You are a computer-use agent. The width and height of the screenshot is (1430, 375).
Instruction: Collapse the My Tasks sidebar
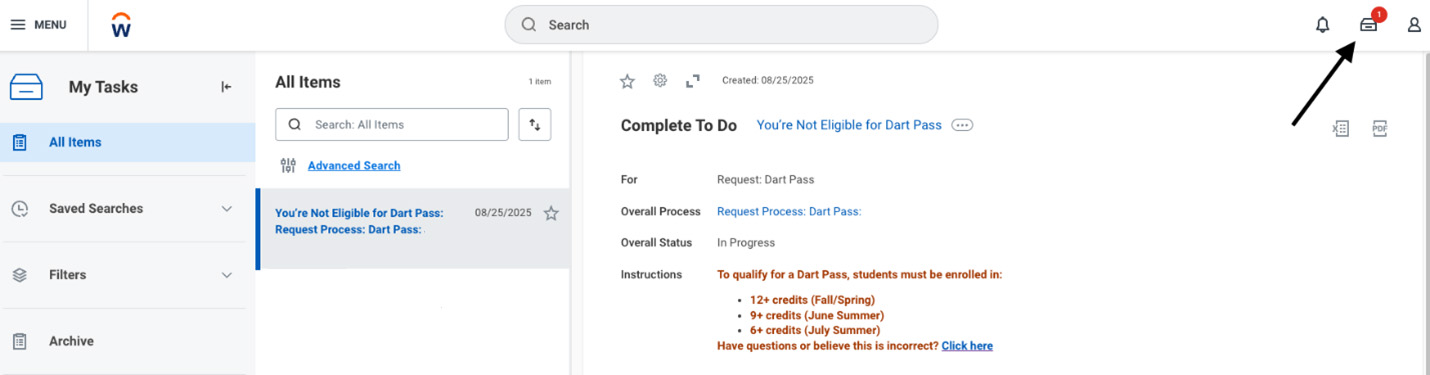coord(226,87)
